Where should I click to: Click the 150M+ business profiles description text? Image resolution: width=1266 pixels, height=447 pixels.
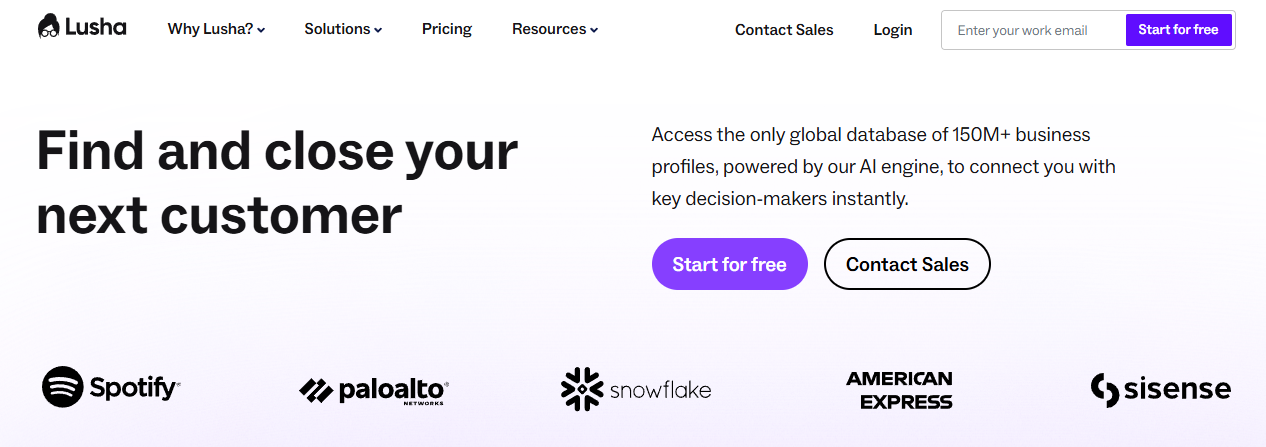coord(883,166)
